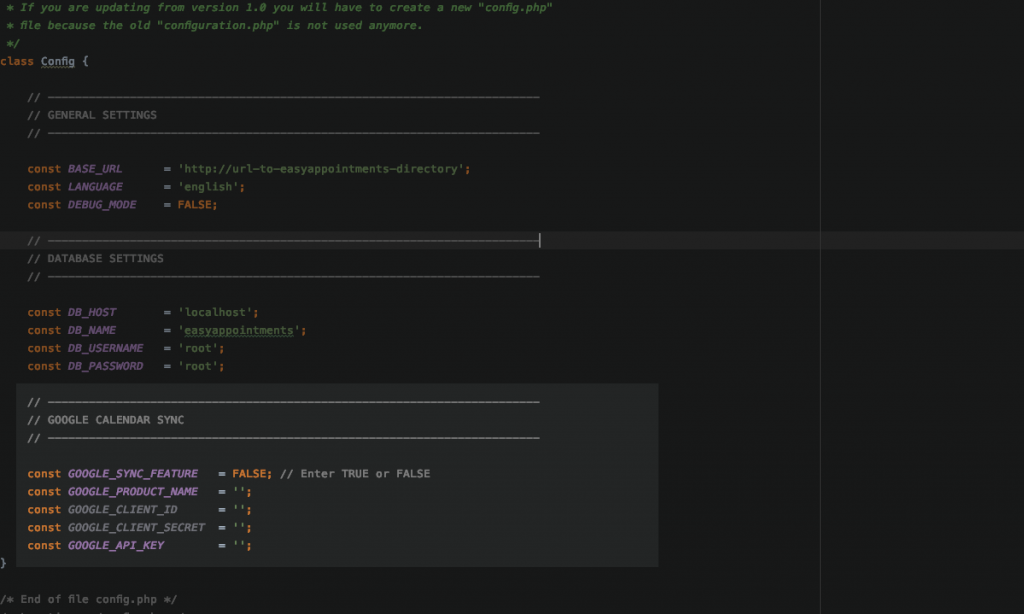Click the empty string value of GOOGLE_CLIENT_ID

(238, 509)
